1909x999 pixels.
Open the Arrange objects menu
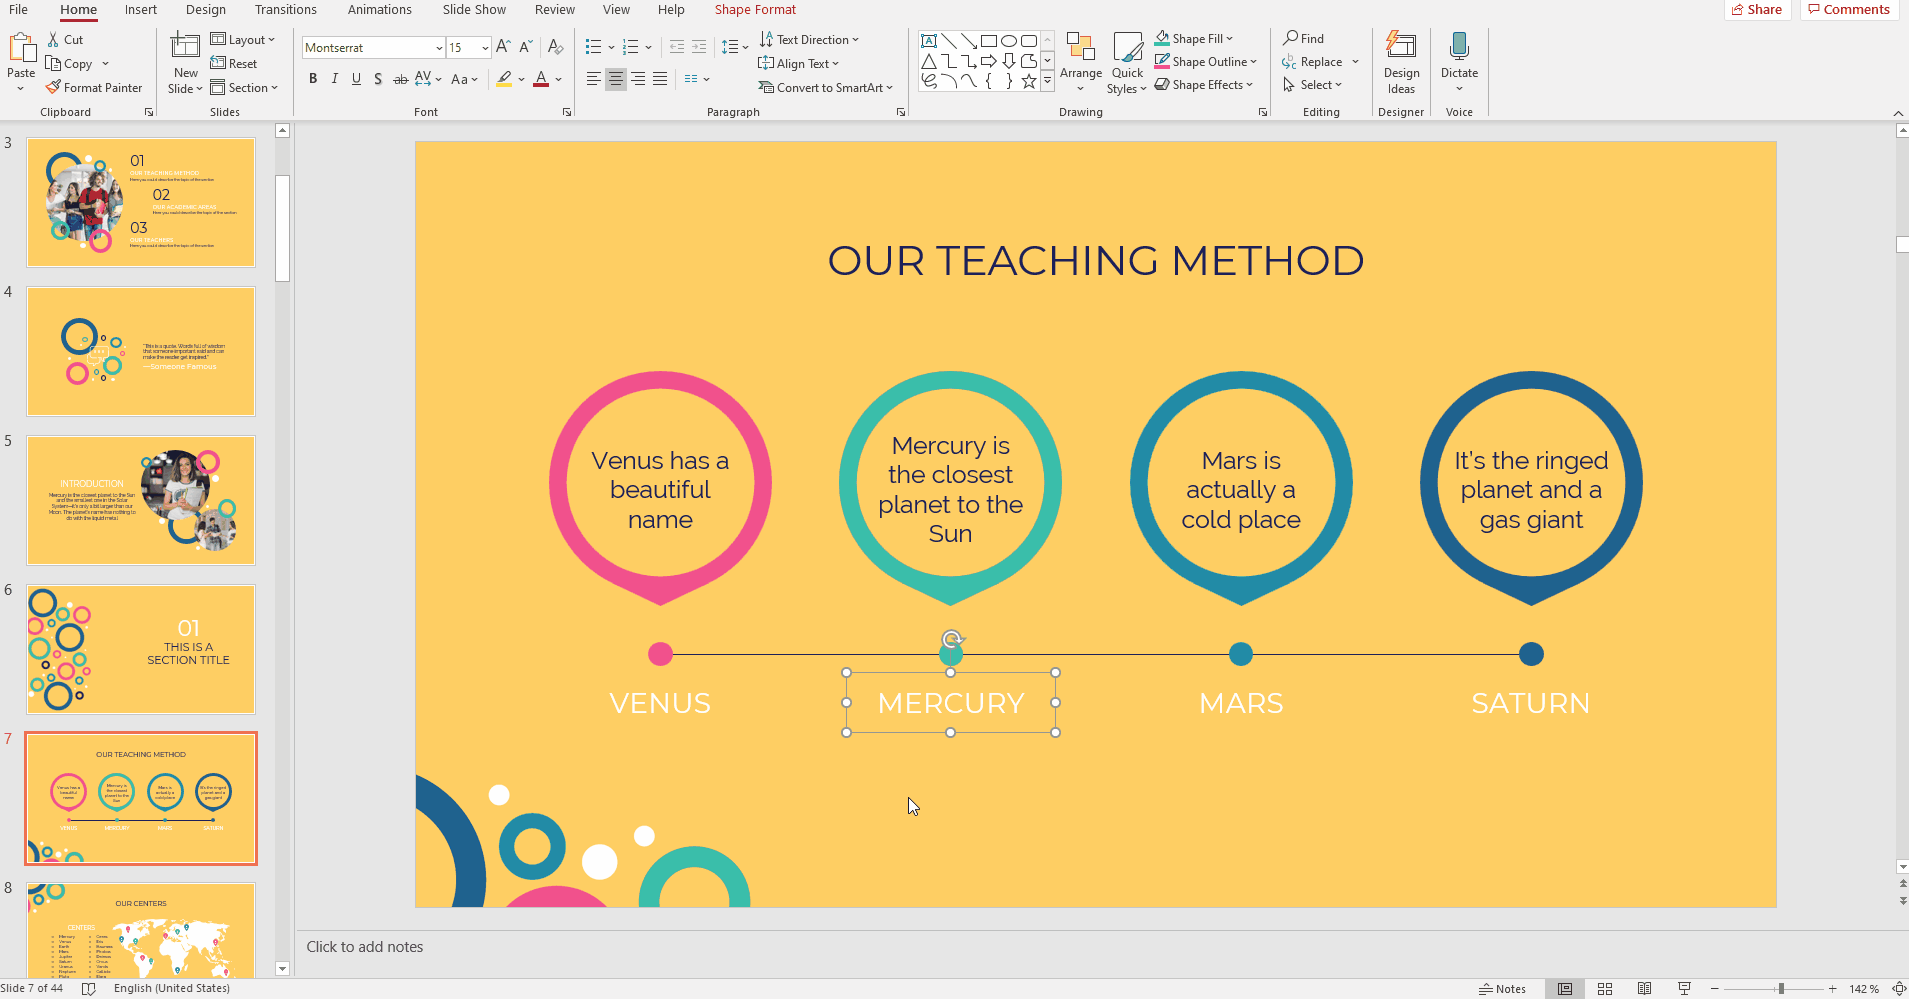tap(1080, 62)
